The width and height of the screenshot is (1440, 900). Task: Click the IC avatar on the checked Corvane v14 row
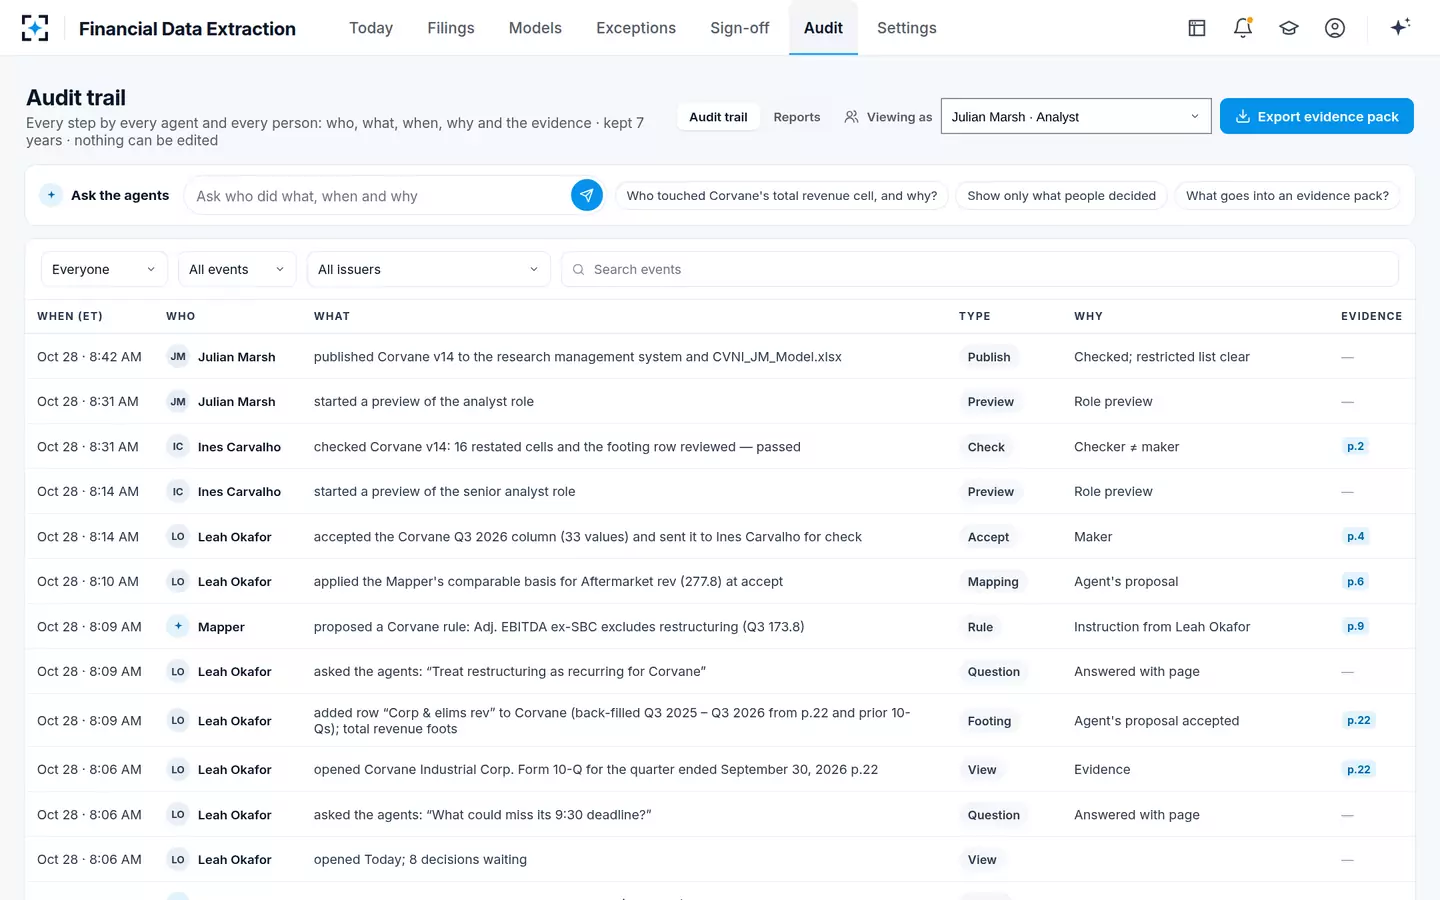[x=178, y=447]
